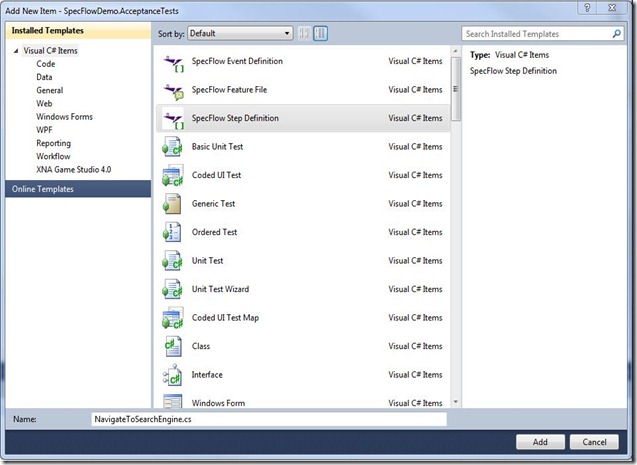
Task: Close the Add New Item dialog
Action: pos(613,8)
